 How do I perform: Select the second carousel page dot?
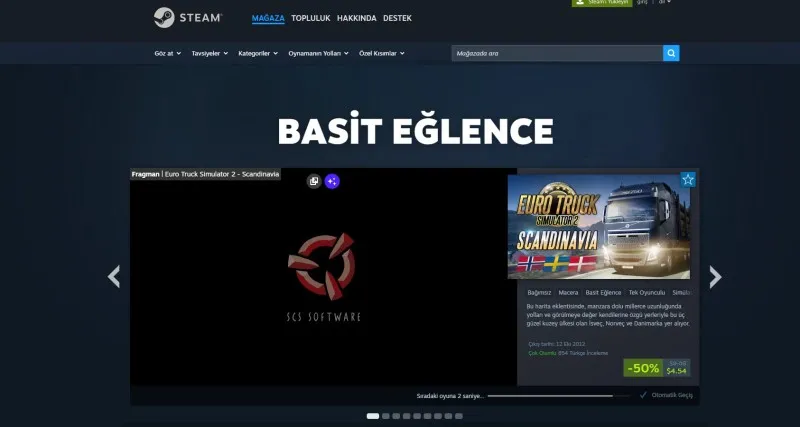click(386, 416)
